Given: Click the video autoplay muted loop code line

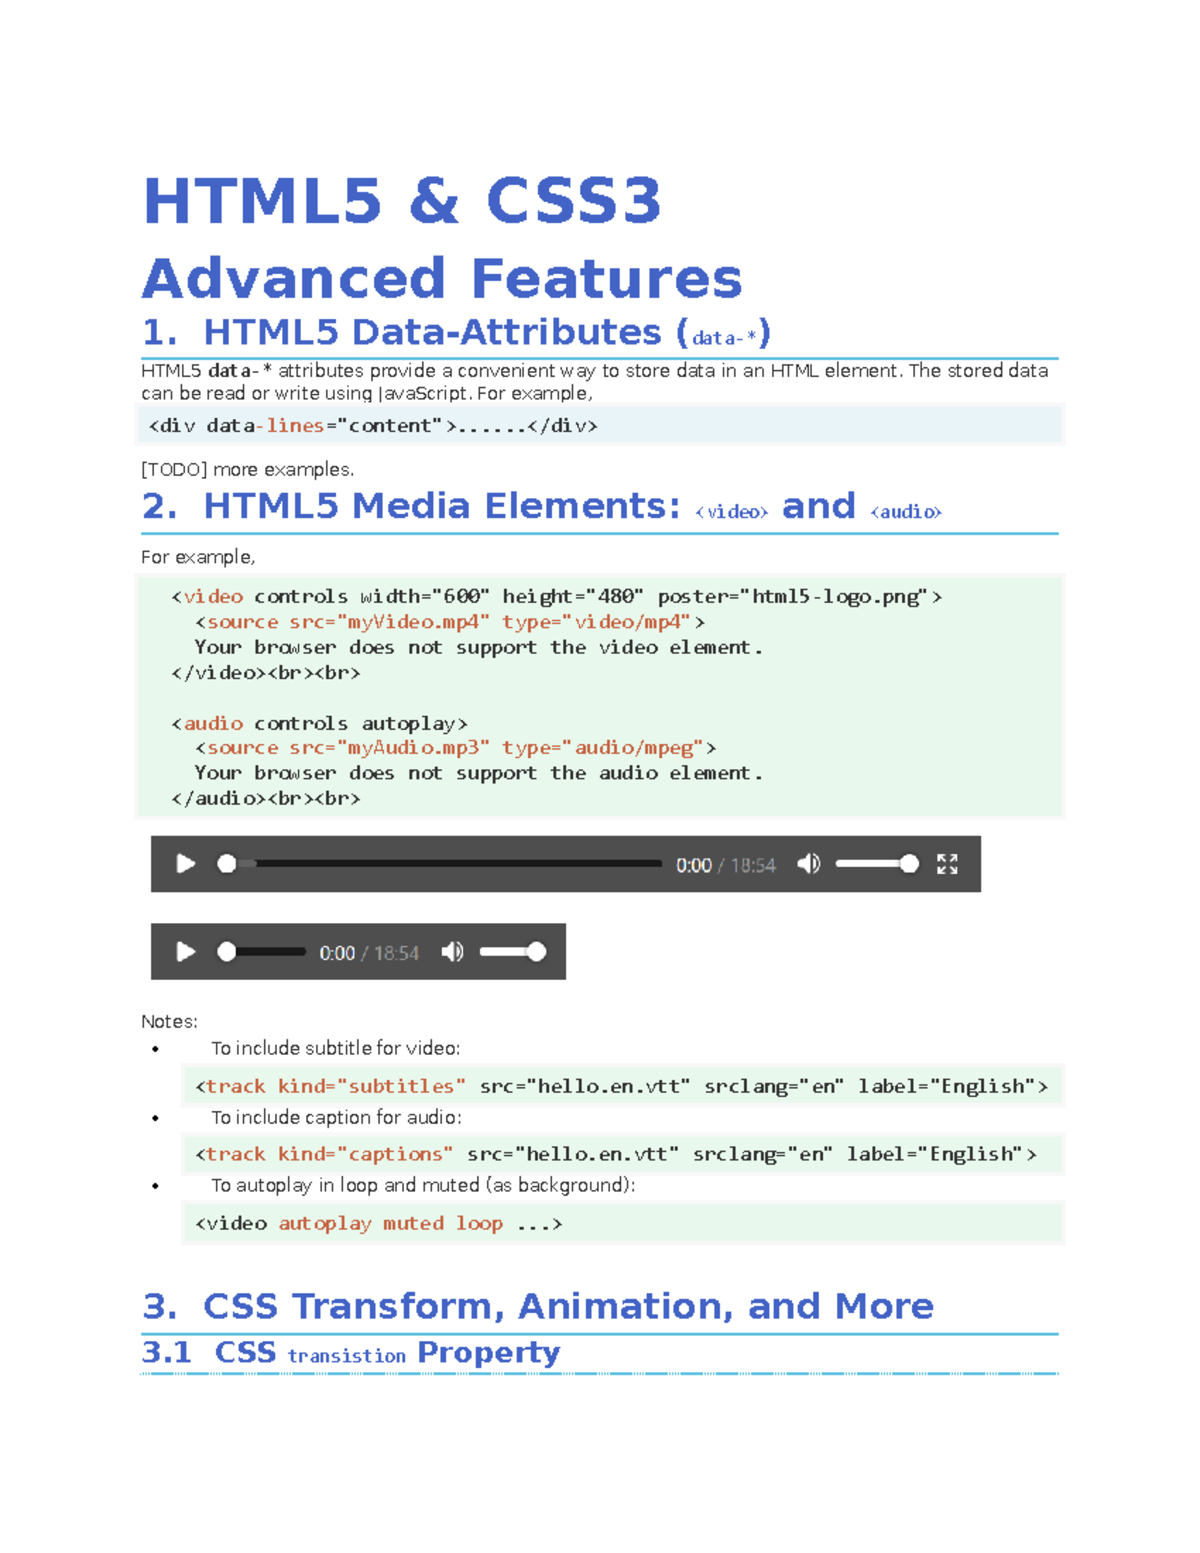Looking at the screenshot, I should tap(378, 1223).
